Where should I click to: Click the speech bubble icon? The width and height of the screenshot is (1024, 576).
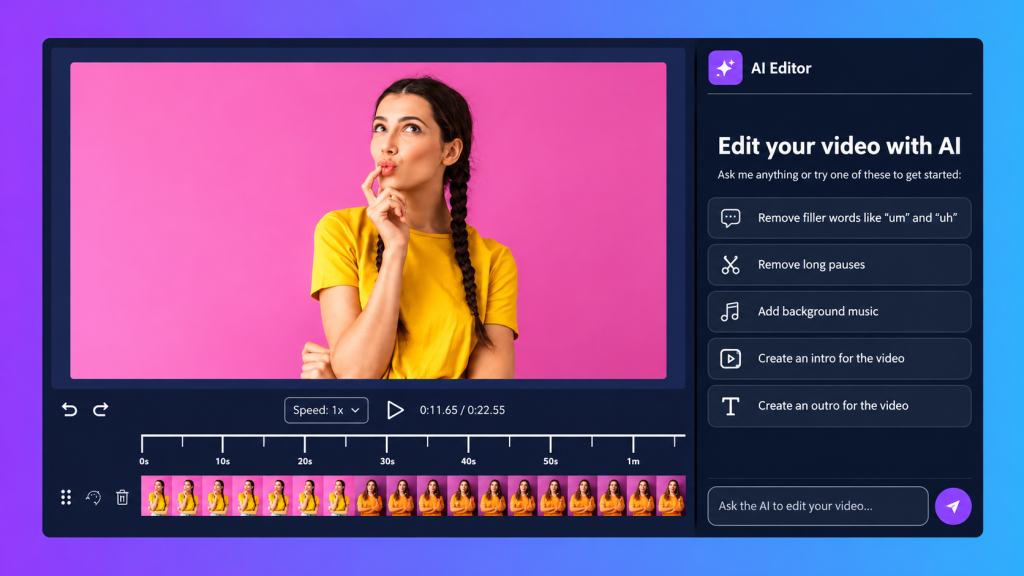[x=730, y=217]
